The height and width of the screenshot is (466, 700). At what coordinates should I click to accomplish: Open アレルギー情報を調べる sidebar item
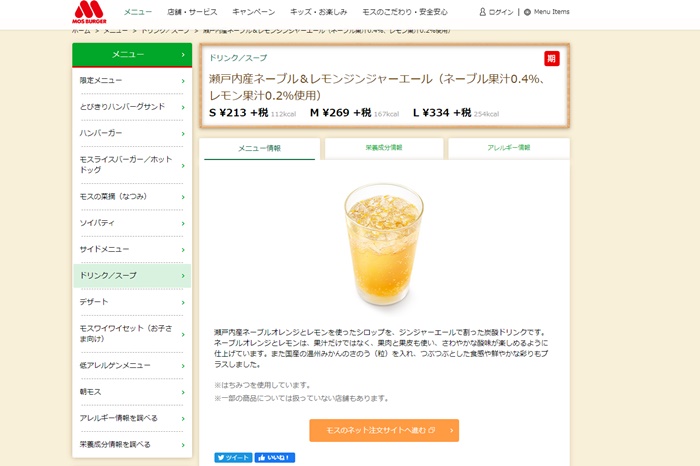(132, 418)
